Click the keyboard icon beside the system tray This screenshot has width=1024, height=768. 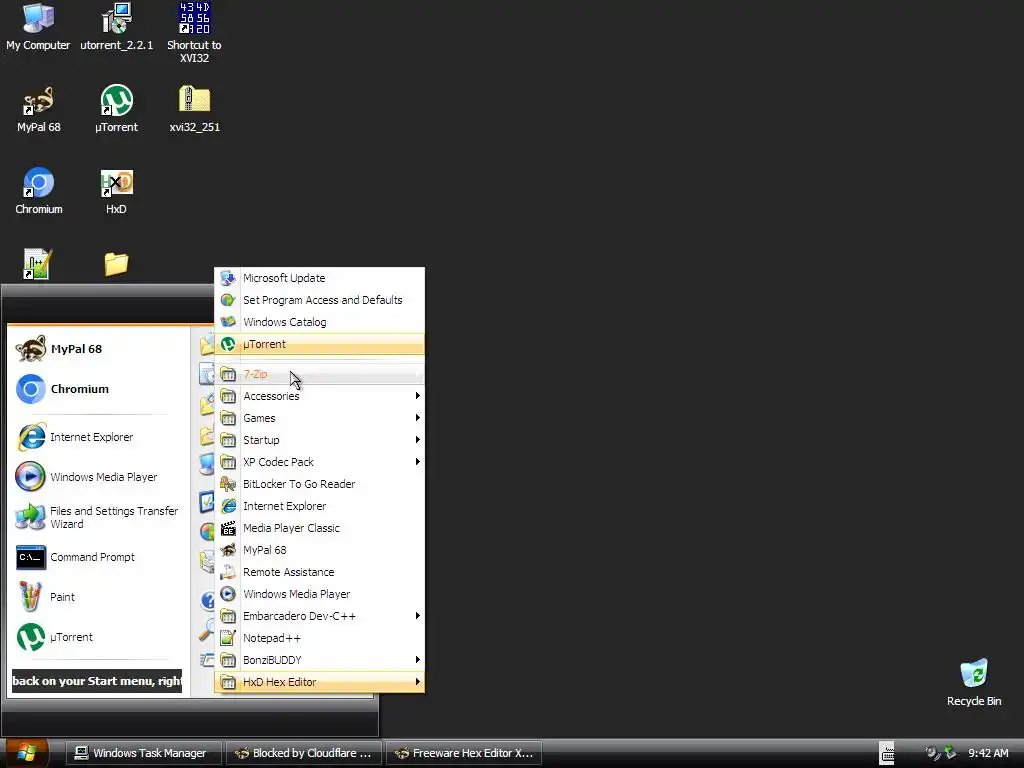[x=887, y=753]
